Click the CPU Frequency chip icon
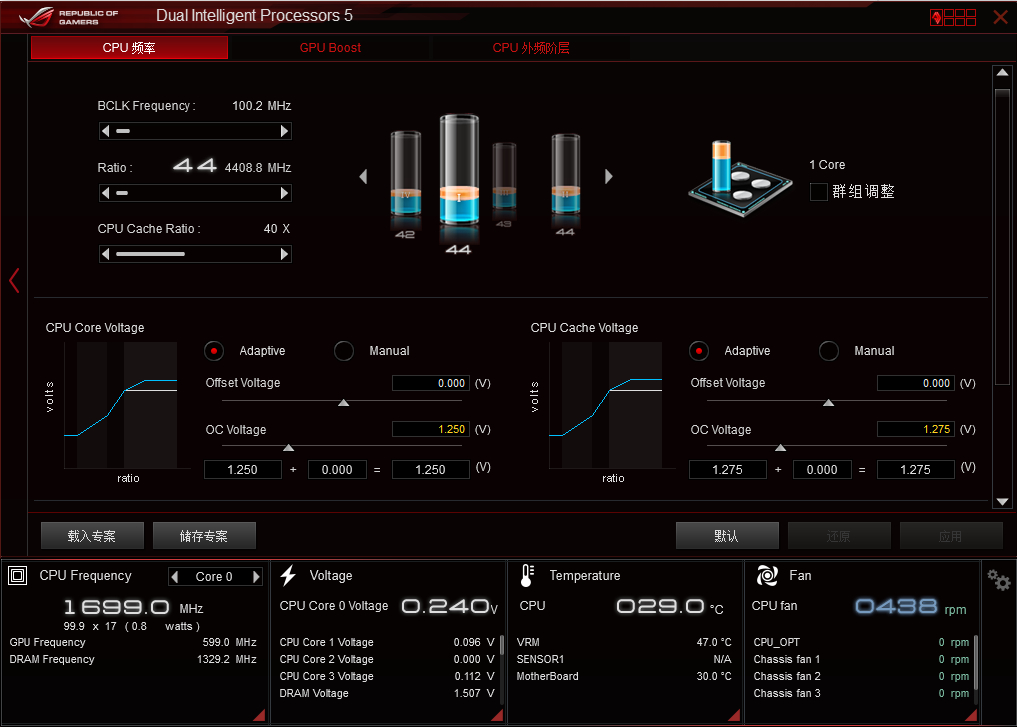 click(x=18, y=575)
